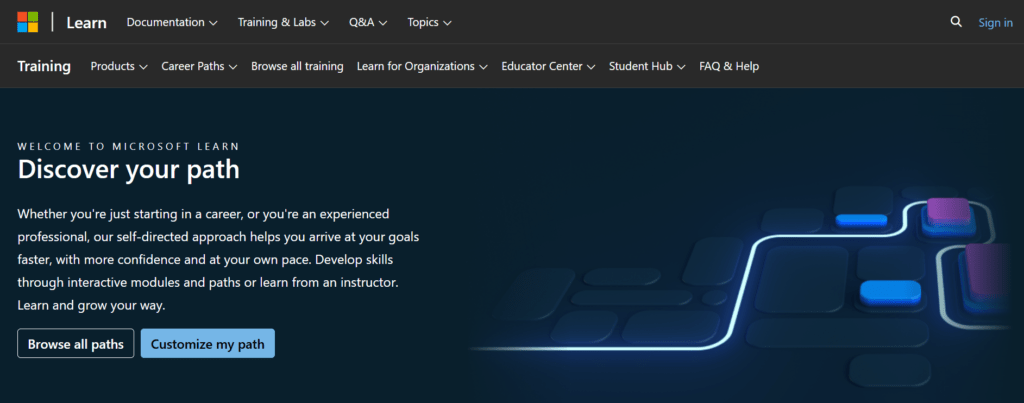This screenshot has height=403, width=1024.
Task: Open the Educator Center dropdown
Action: pos(549,66)
